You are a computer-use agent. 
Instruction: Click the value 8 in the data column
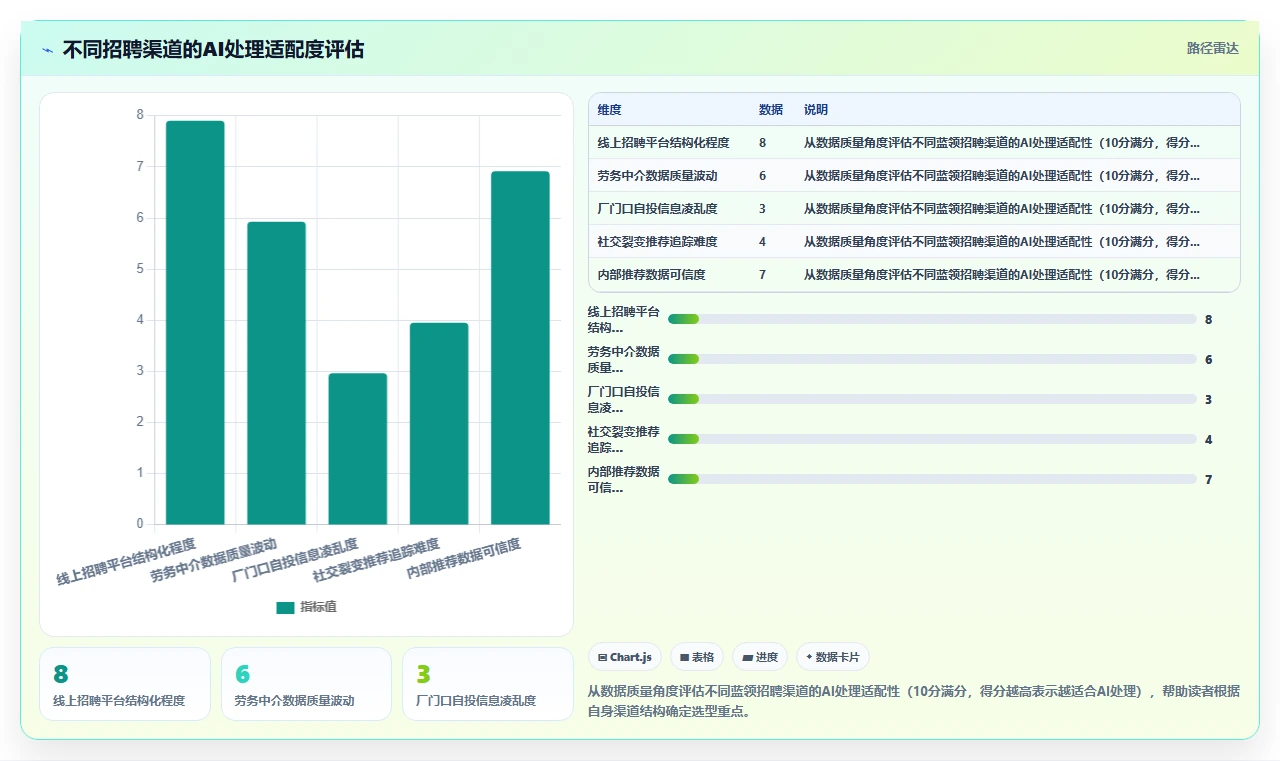[x=763, y=143]
